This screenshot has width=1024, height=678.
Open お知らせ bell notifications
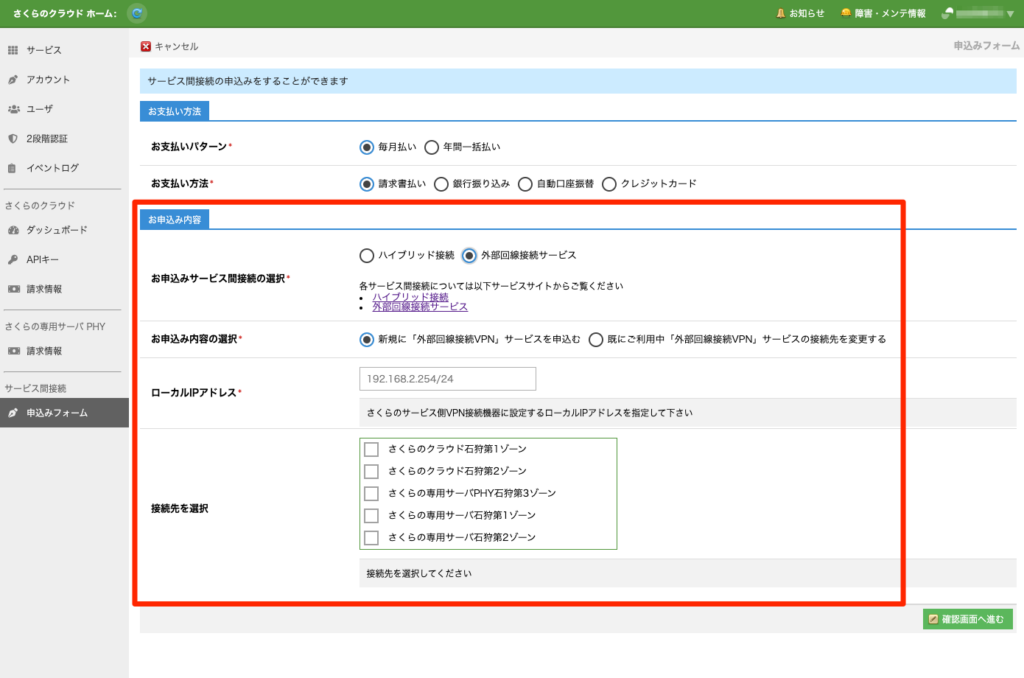point(800,13)
